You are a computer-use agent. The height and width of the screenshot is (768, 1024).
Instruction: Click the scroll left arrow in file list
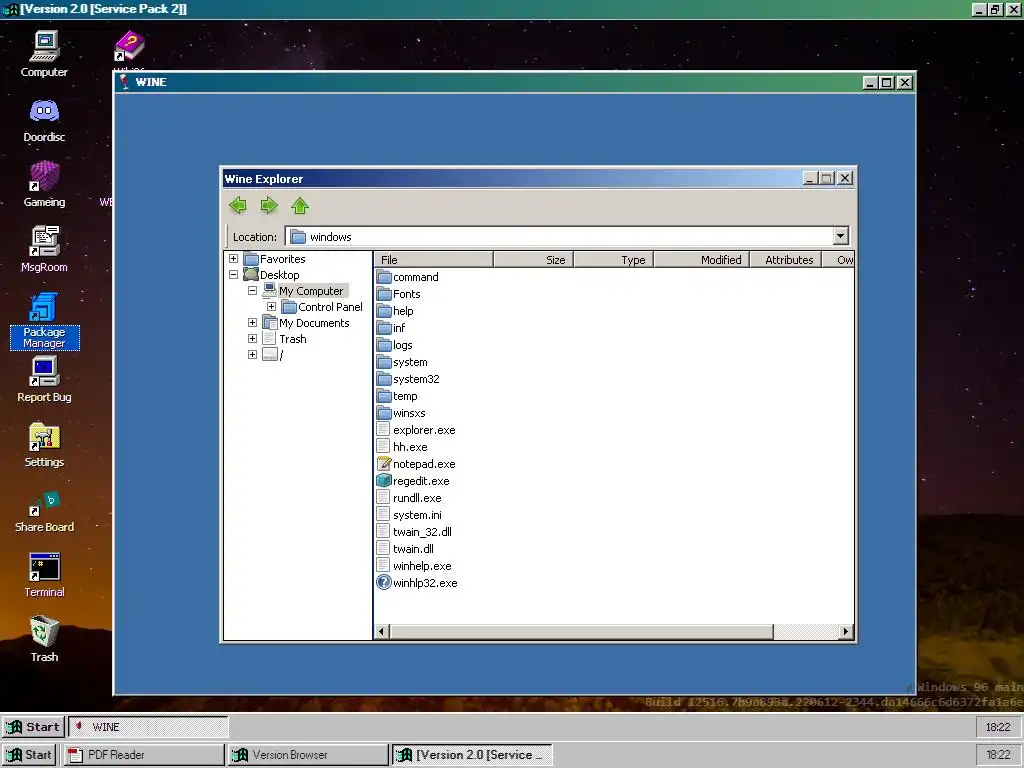click(382, 632)
